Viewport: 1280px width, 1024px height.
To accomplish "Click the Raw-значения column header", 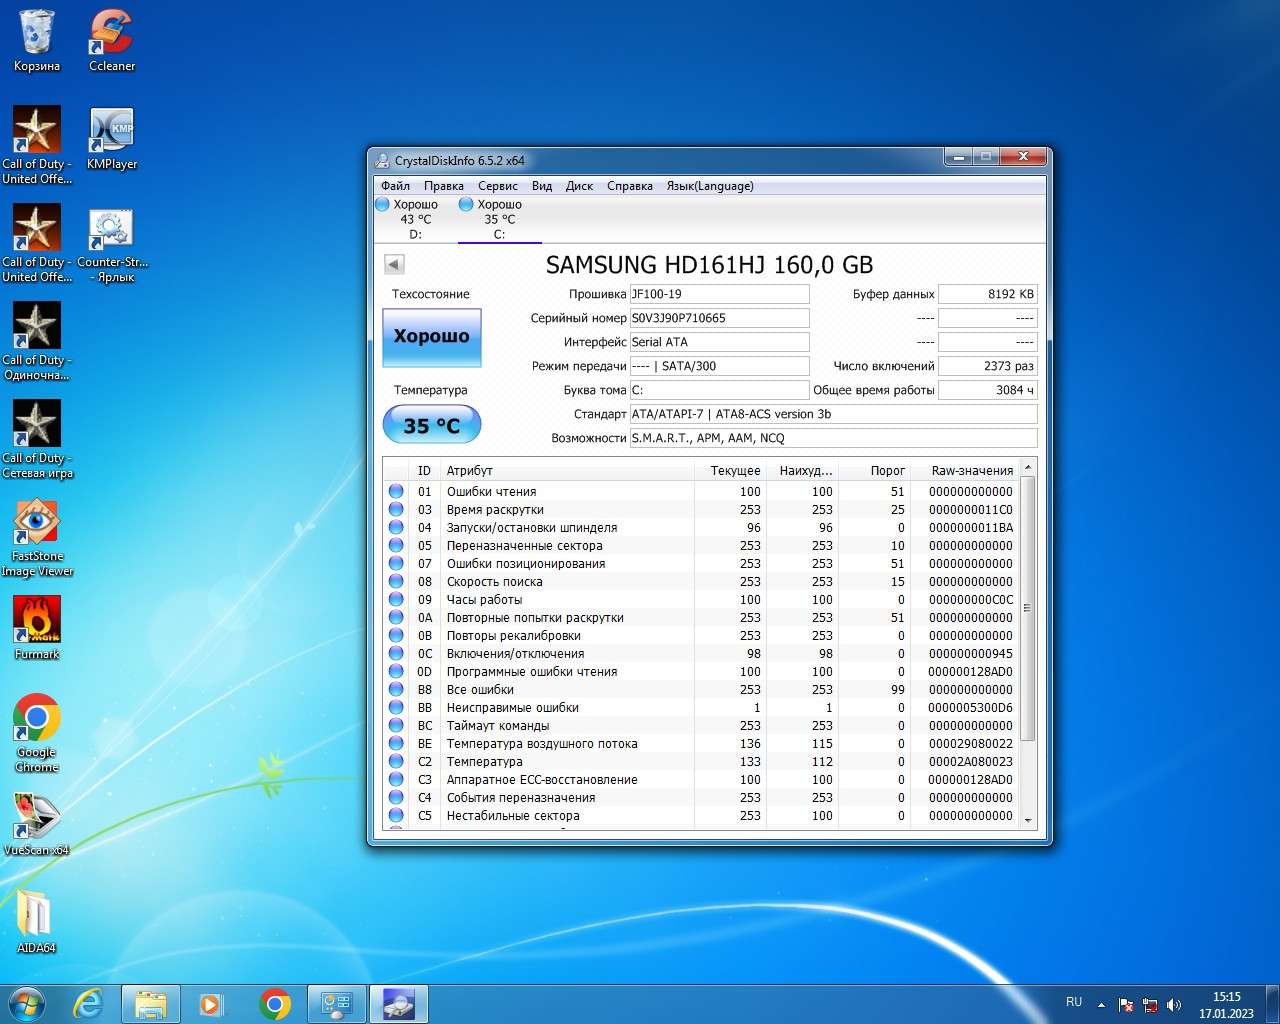I will (971, 471).
